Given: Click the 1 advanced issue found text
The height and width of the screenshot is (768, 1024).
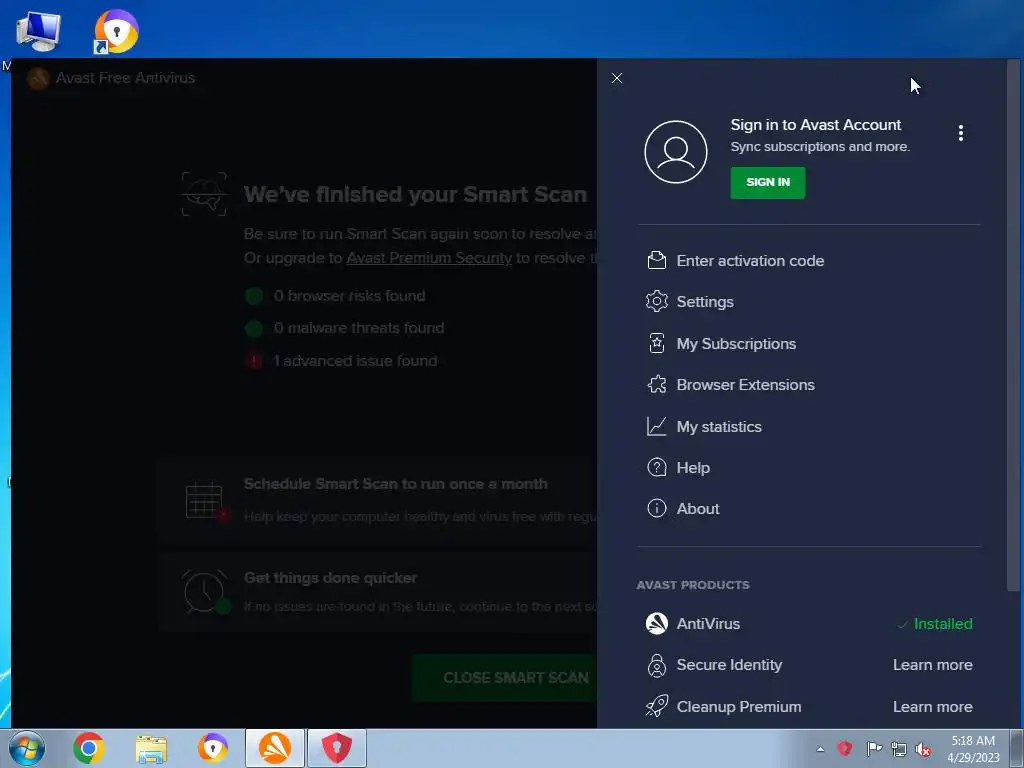Looking at the screenshot, I should (355, 360).
